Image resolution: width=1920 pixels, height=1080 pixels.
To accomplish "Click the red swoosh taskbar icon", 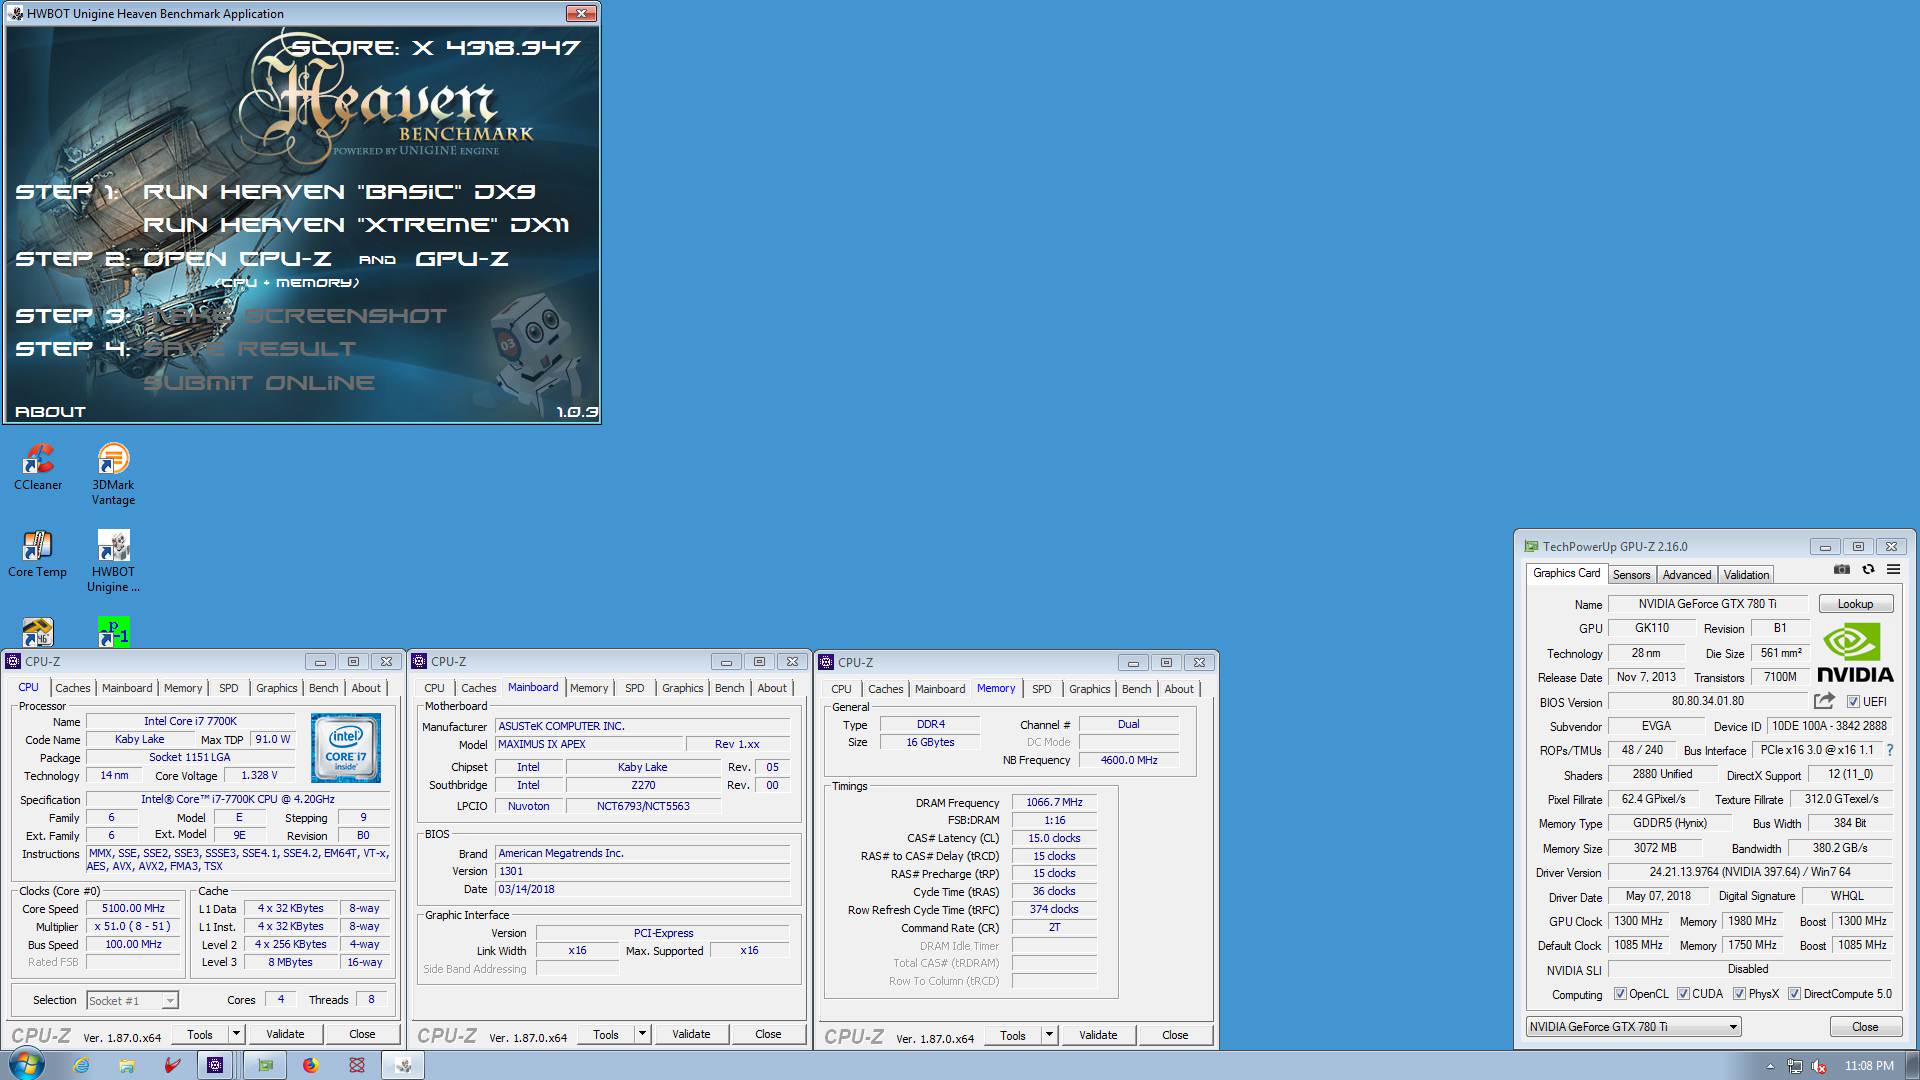I will point(172,1065).
